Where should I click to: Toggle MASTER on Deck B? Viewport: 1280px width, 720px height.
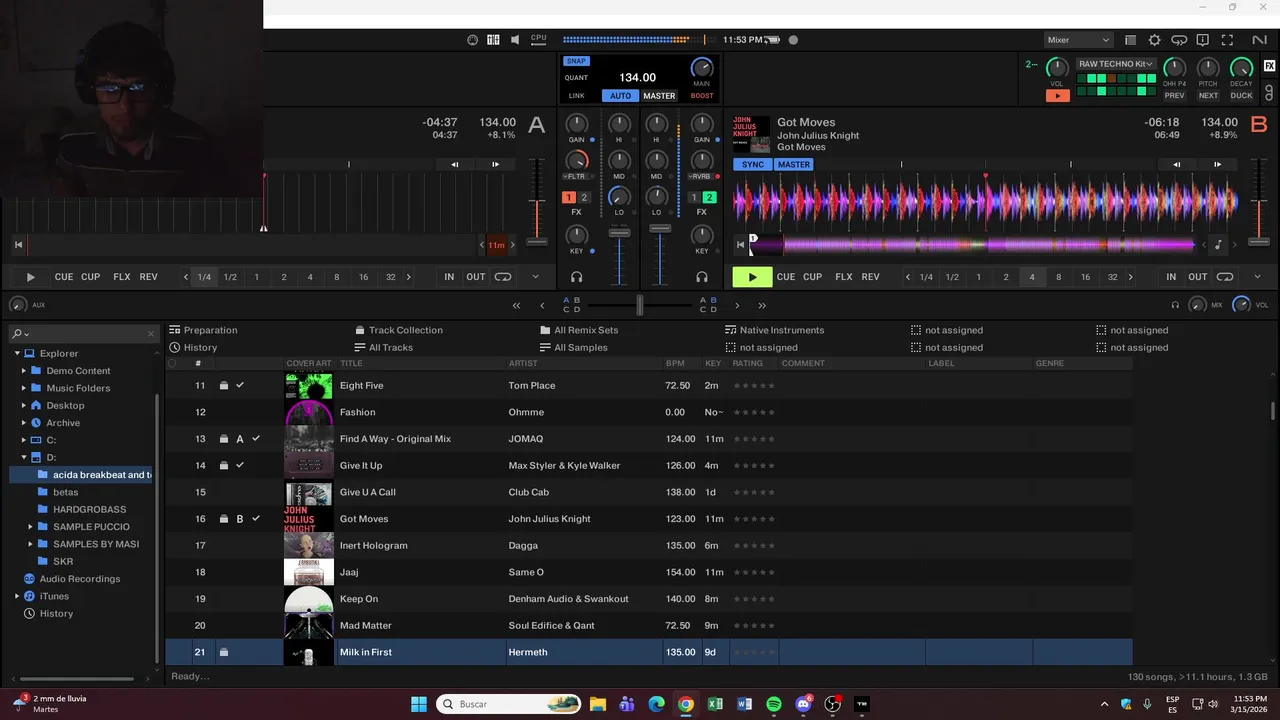794,165
